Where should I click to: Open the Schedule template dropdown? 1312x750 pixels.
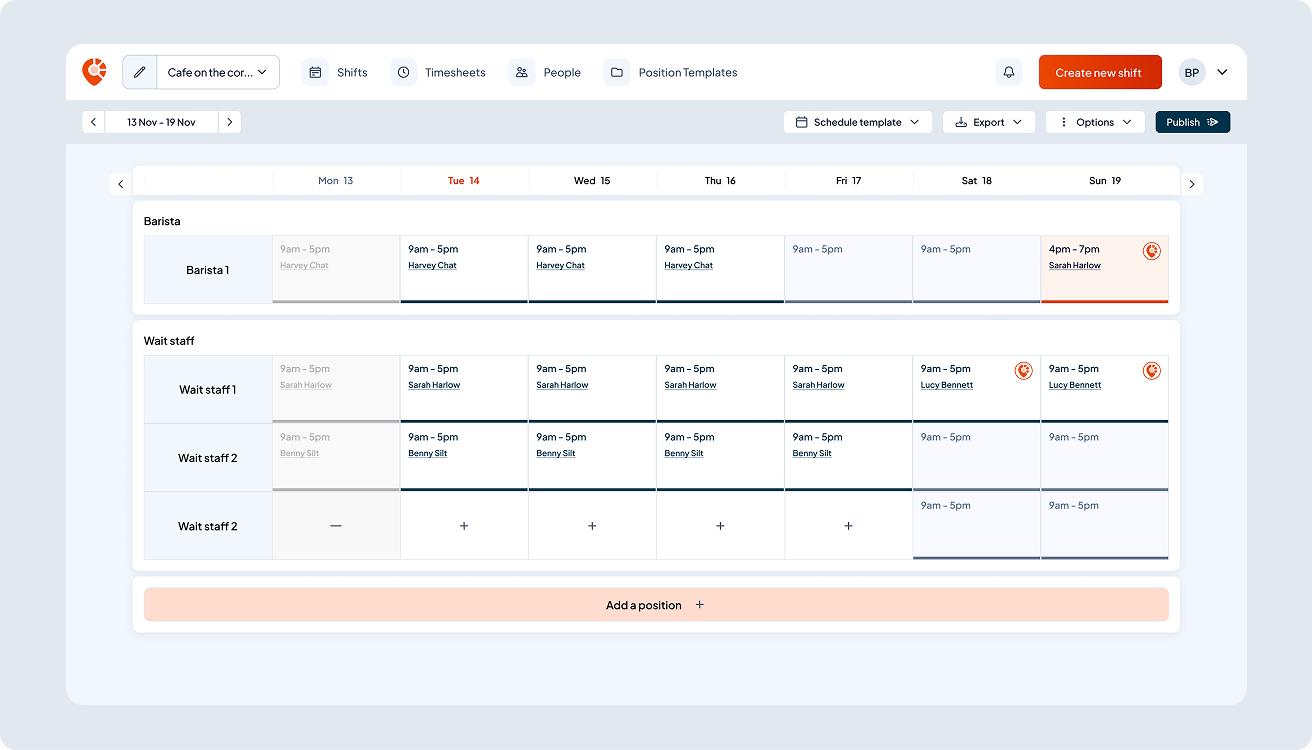pos(858,122)
